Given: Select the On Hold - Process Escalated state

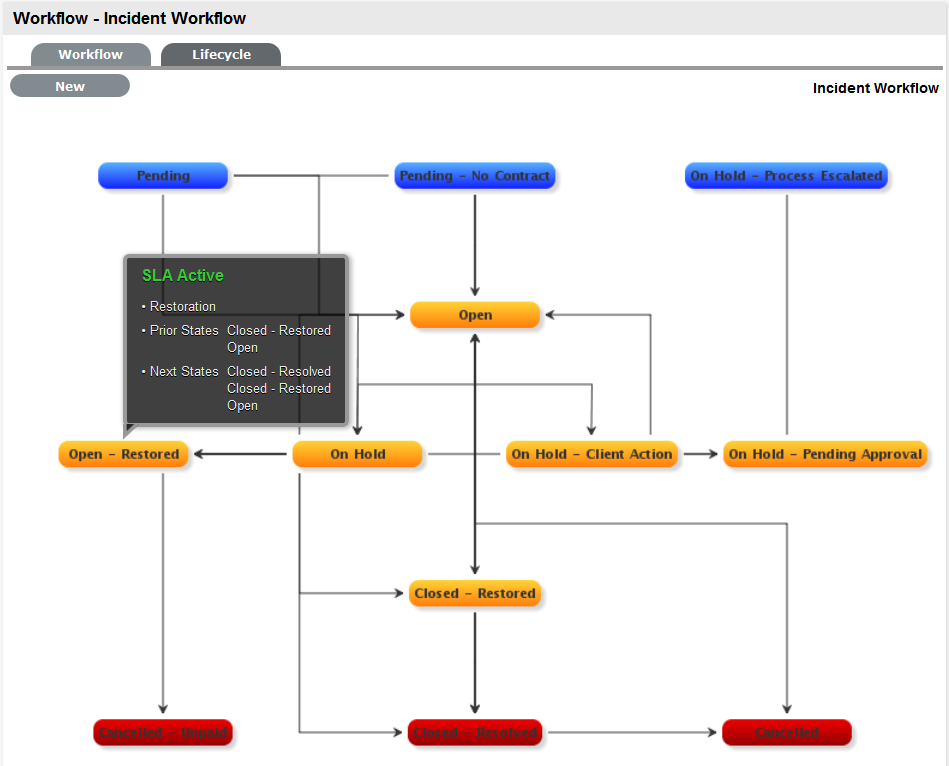Looking at the screenshot, I should [786, 175].
